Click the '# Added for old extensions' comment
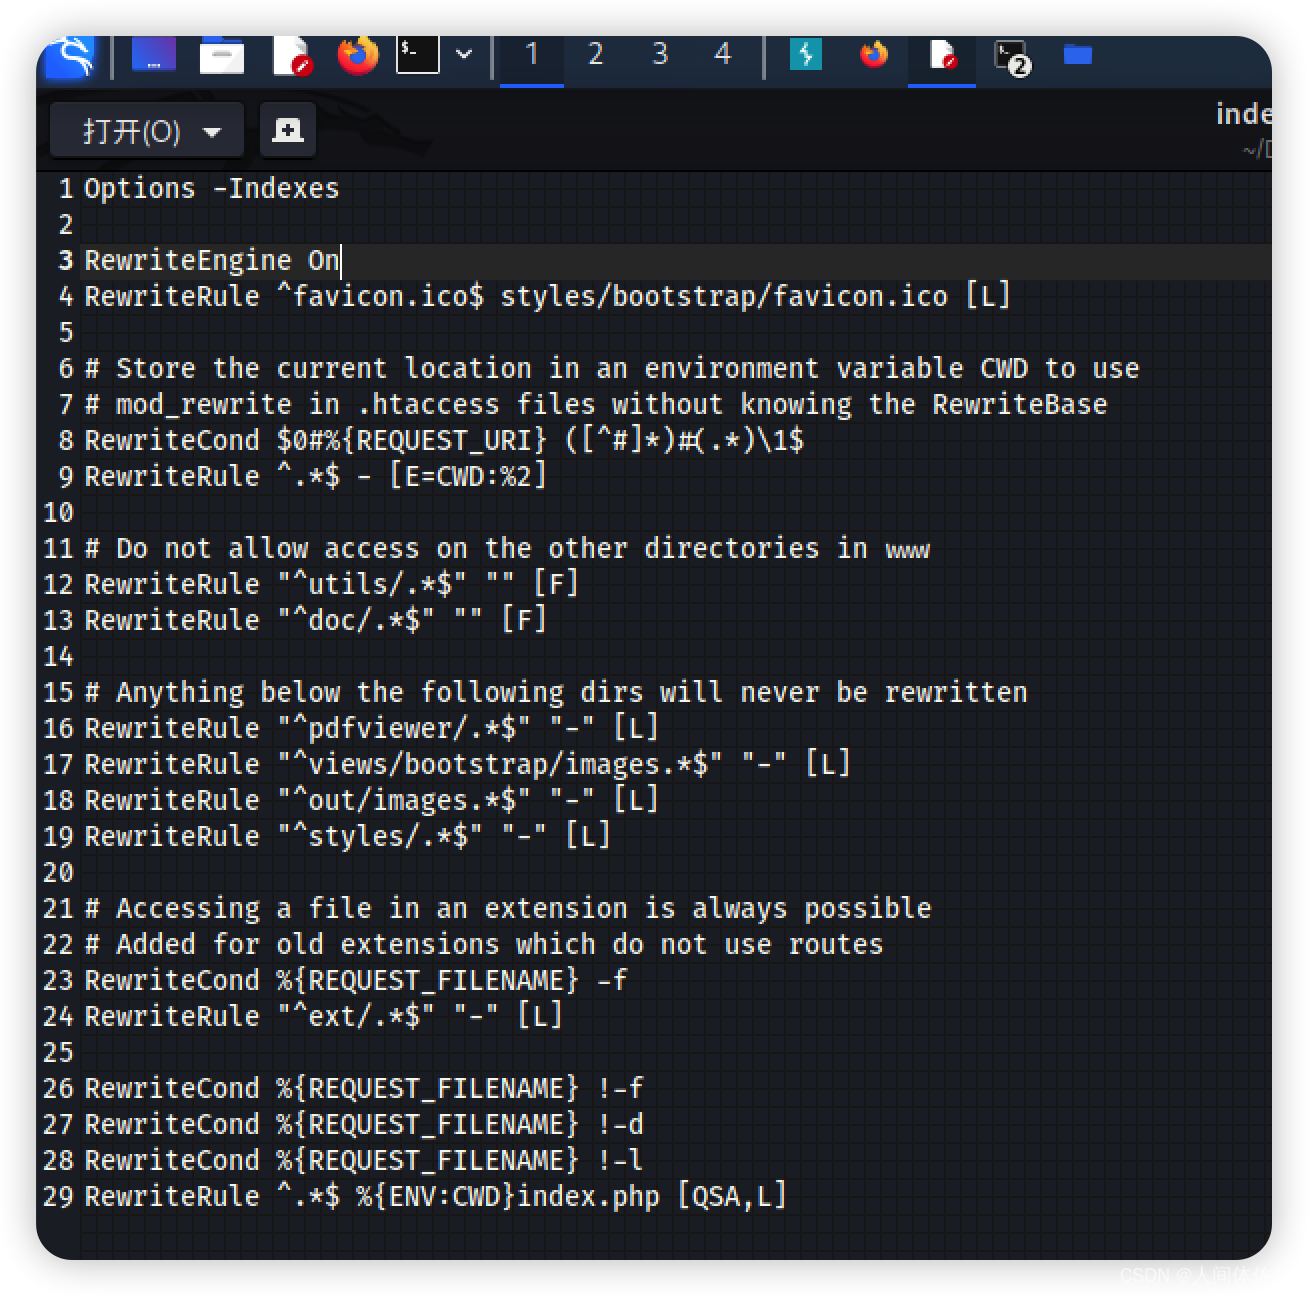 pyautogui.click(x=483, y=944)
